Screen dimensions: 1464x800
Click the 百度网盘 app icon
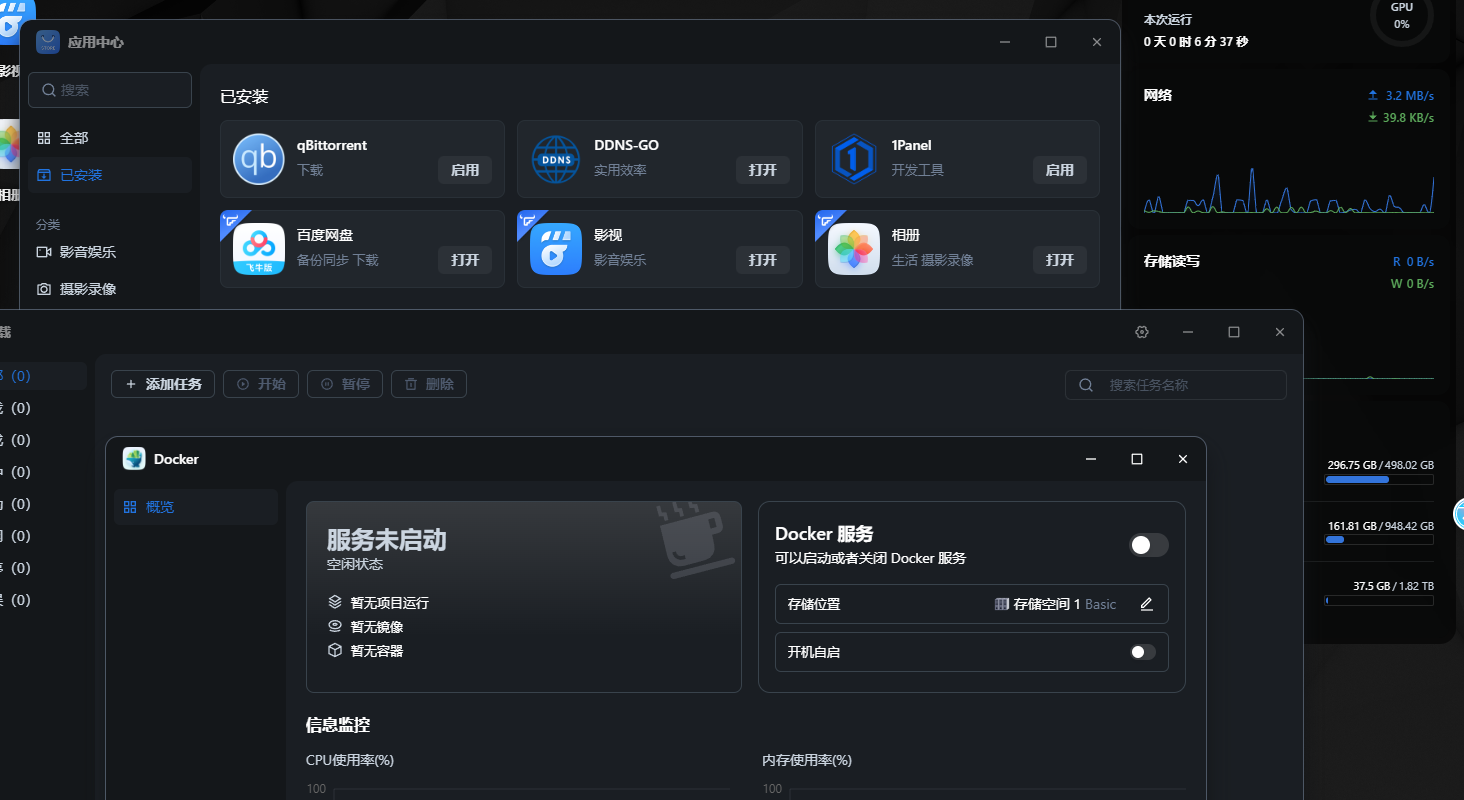coord(259,249)
